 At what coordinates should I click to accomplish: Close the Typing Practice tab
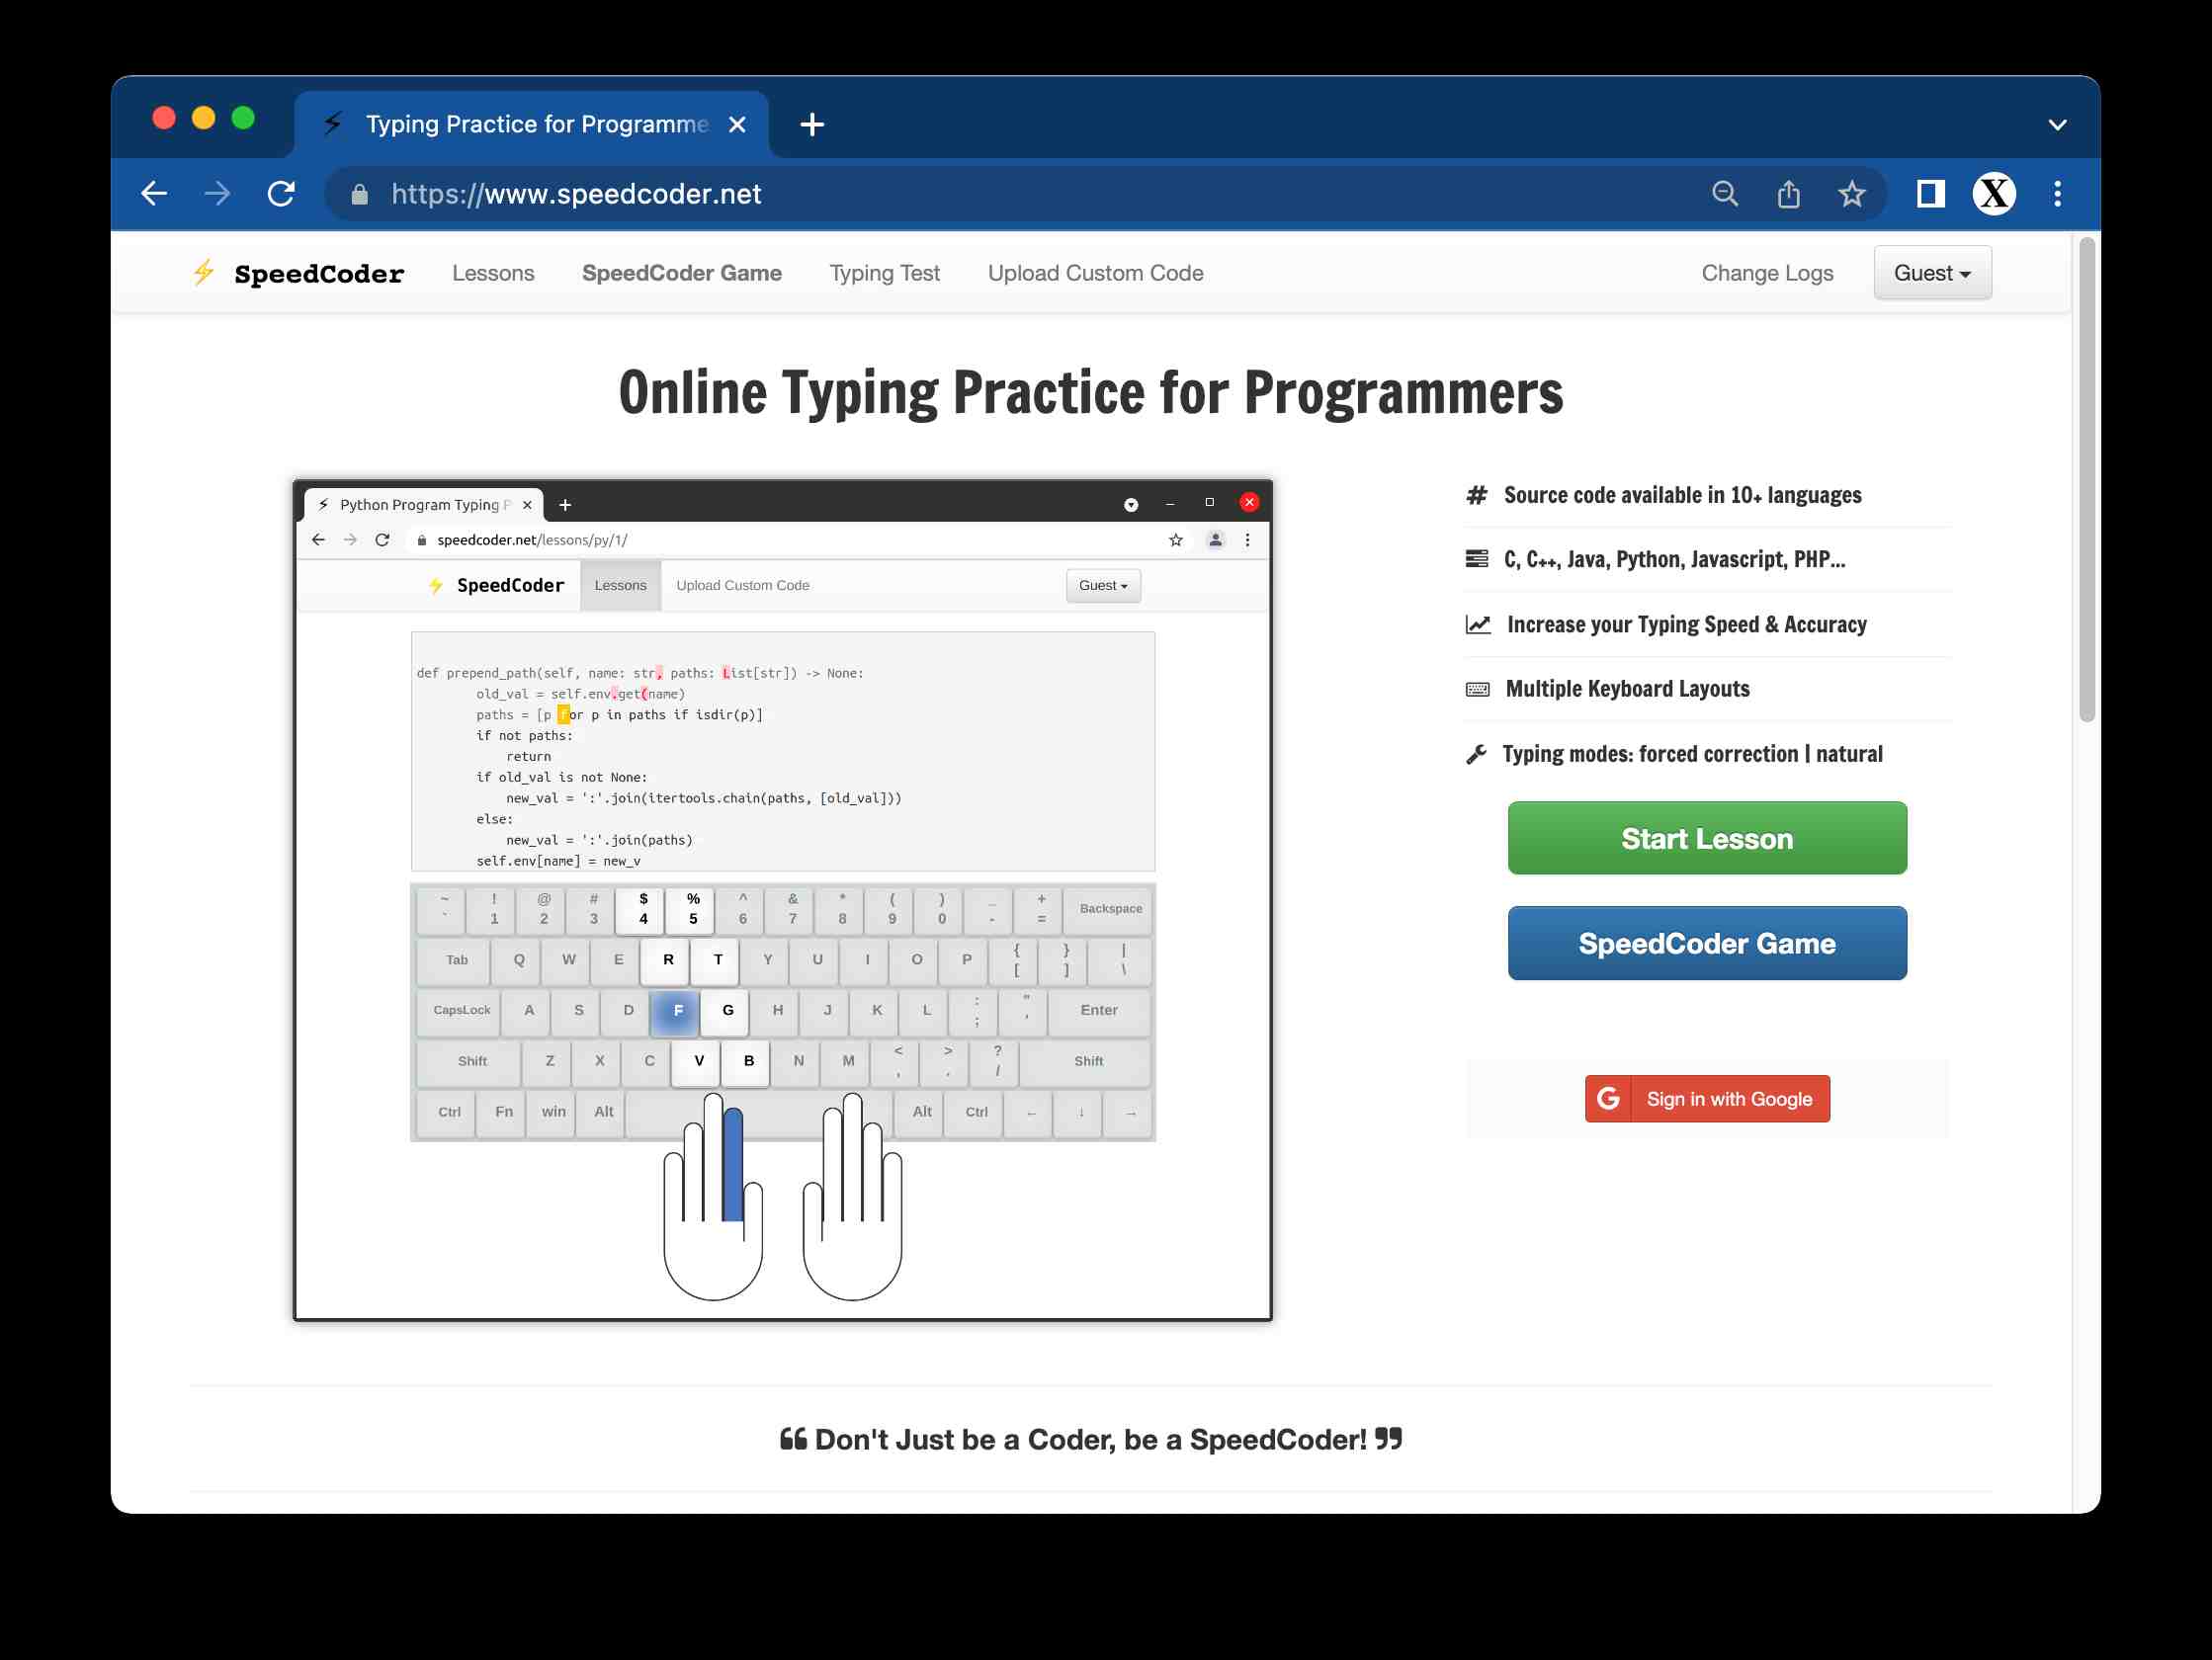[737, 124]
